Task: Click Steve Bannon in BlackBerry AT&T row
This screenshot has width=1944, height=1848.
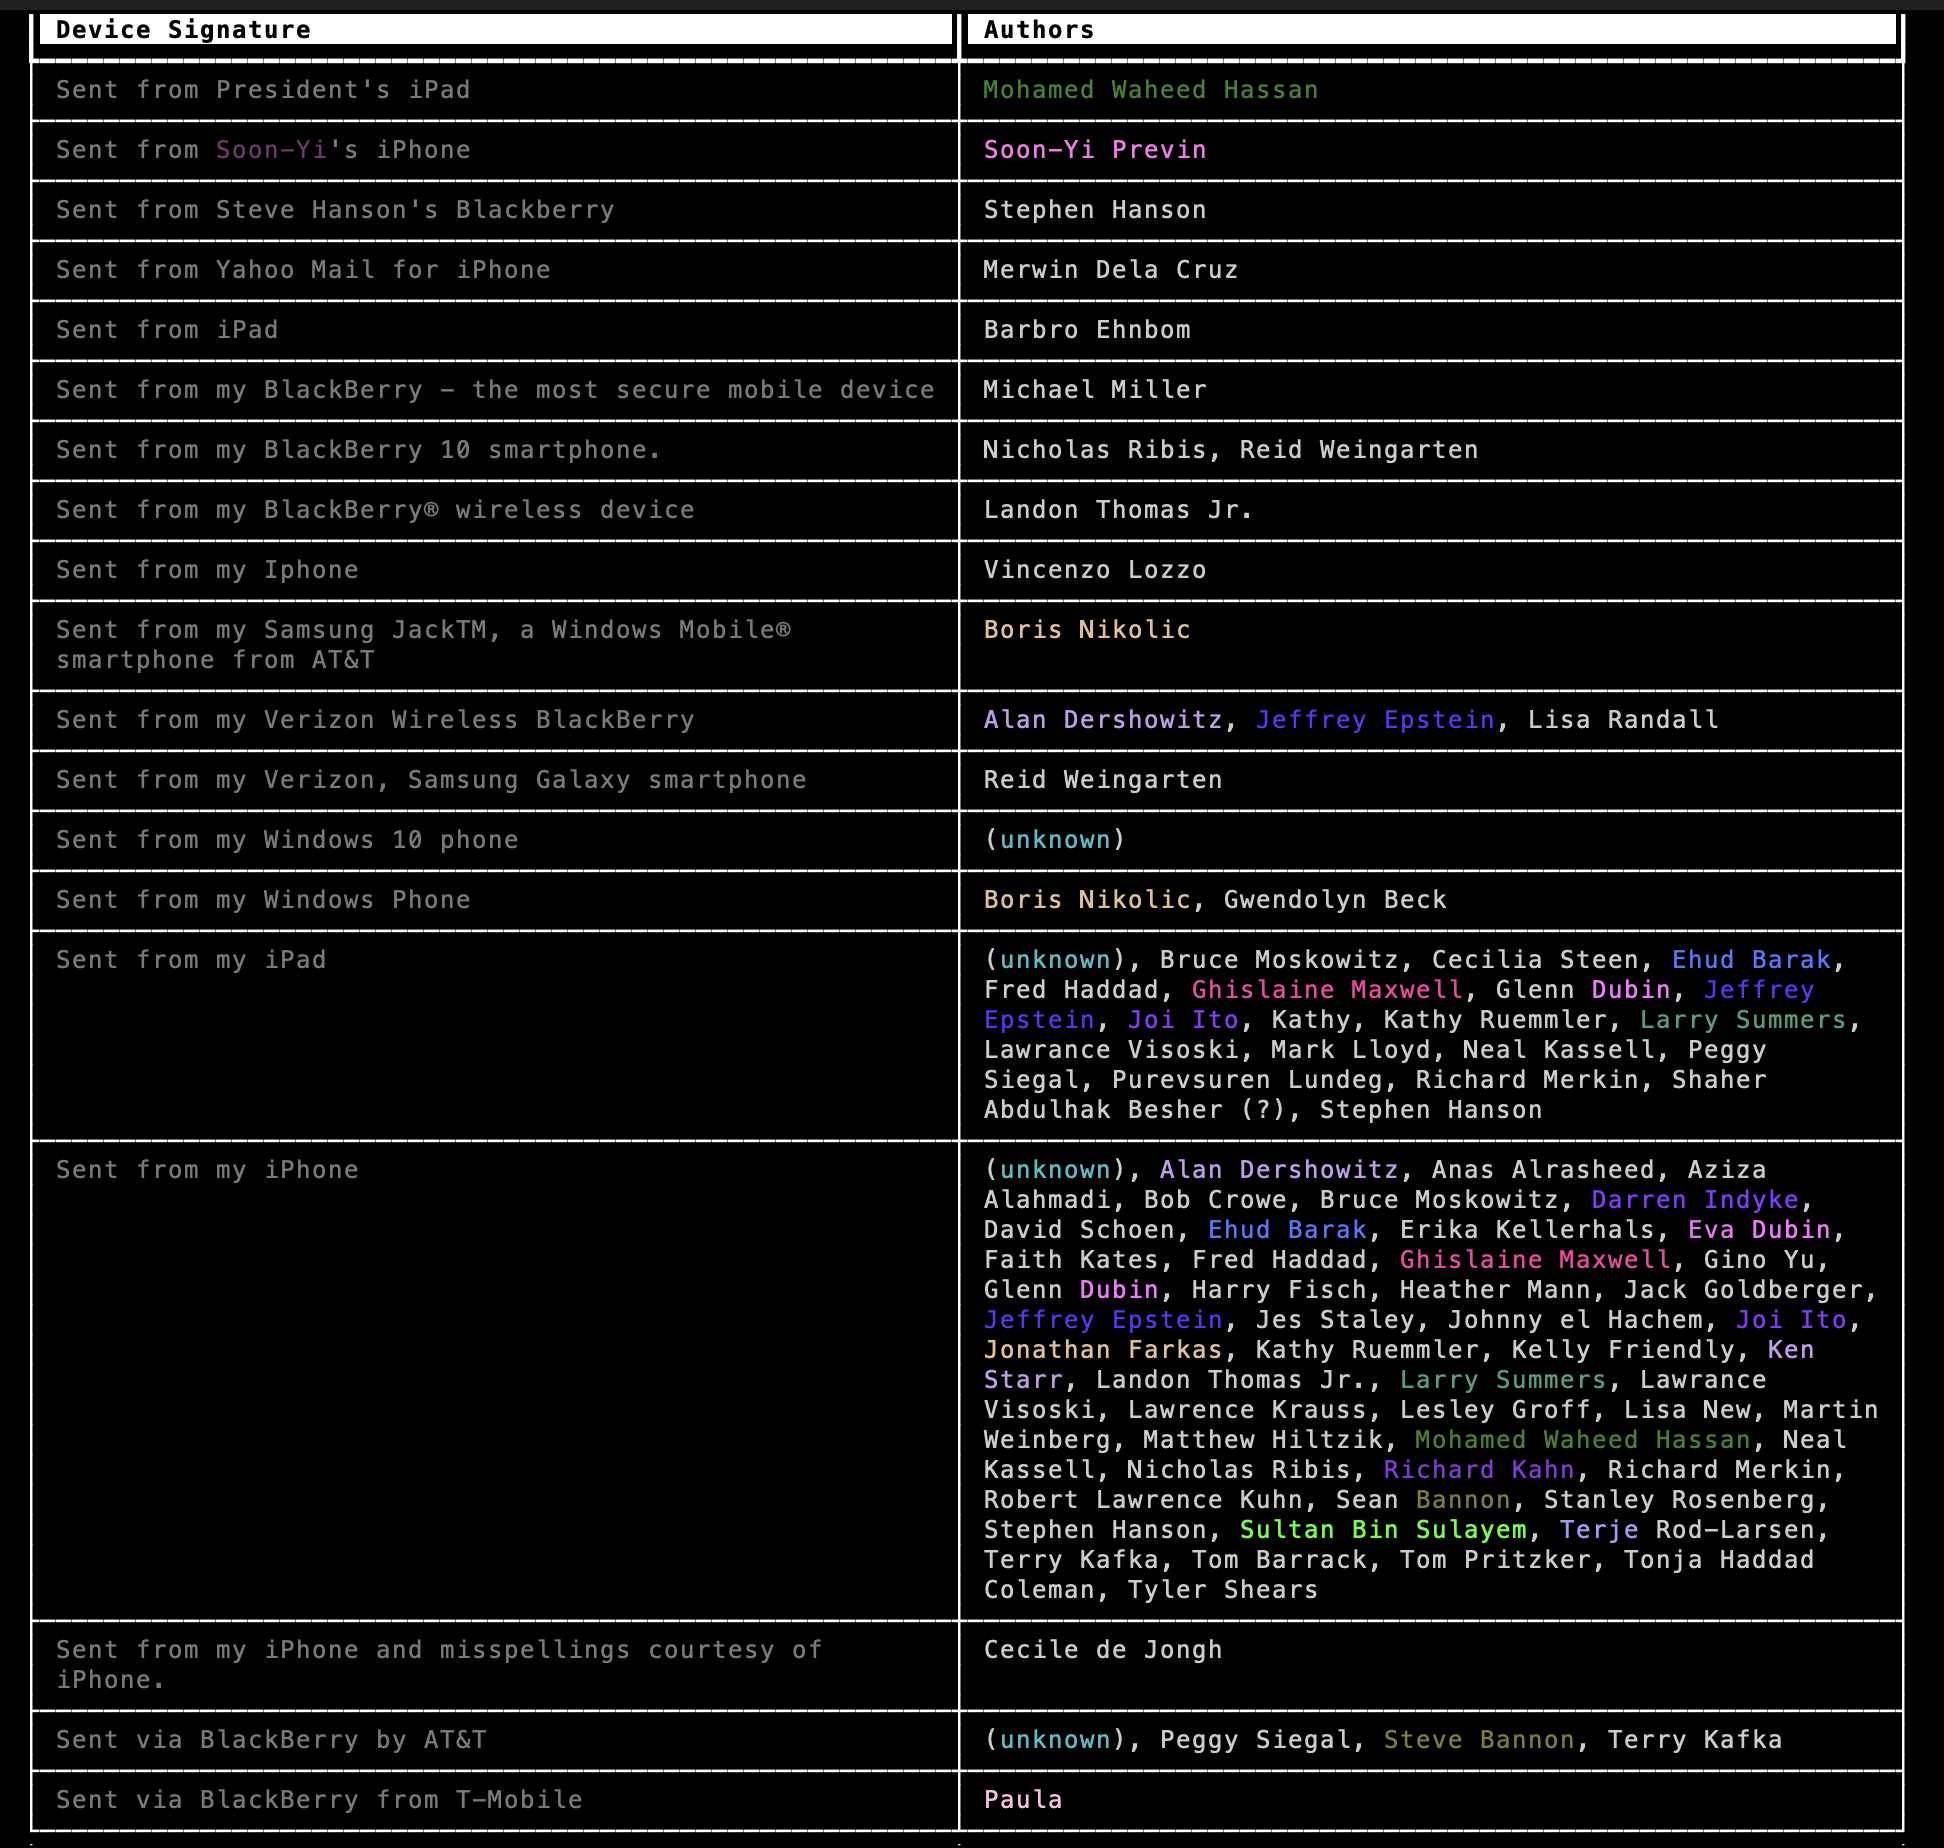Action: pos(1478,1740)
